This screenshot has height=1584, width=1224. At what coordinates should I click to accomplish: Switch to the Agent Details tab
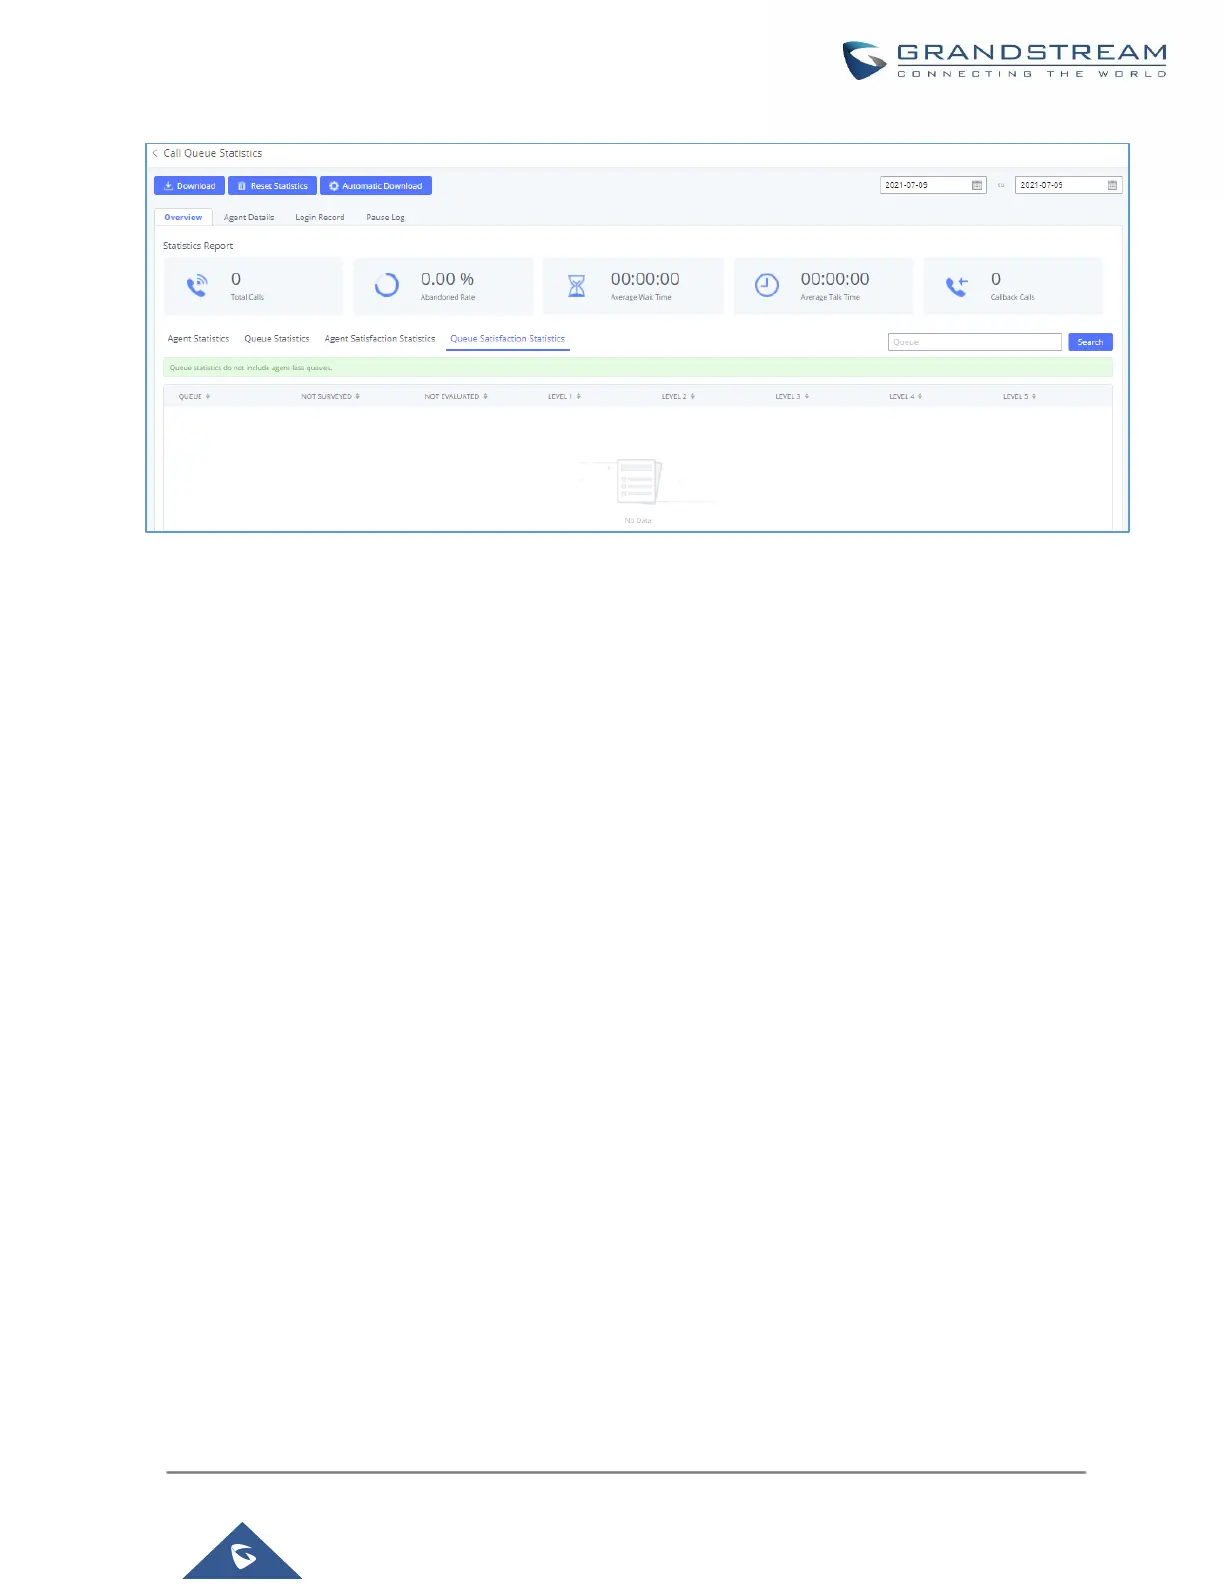pos(249,217)
